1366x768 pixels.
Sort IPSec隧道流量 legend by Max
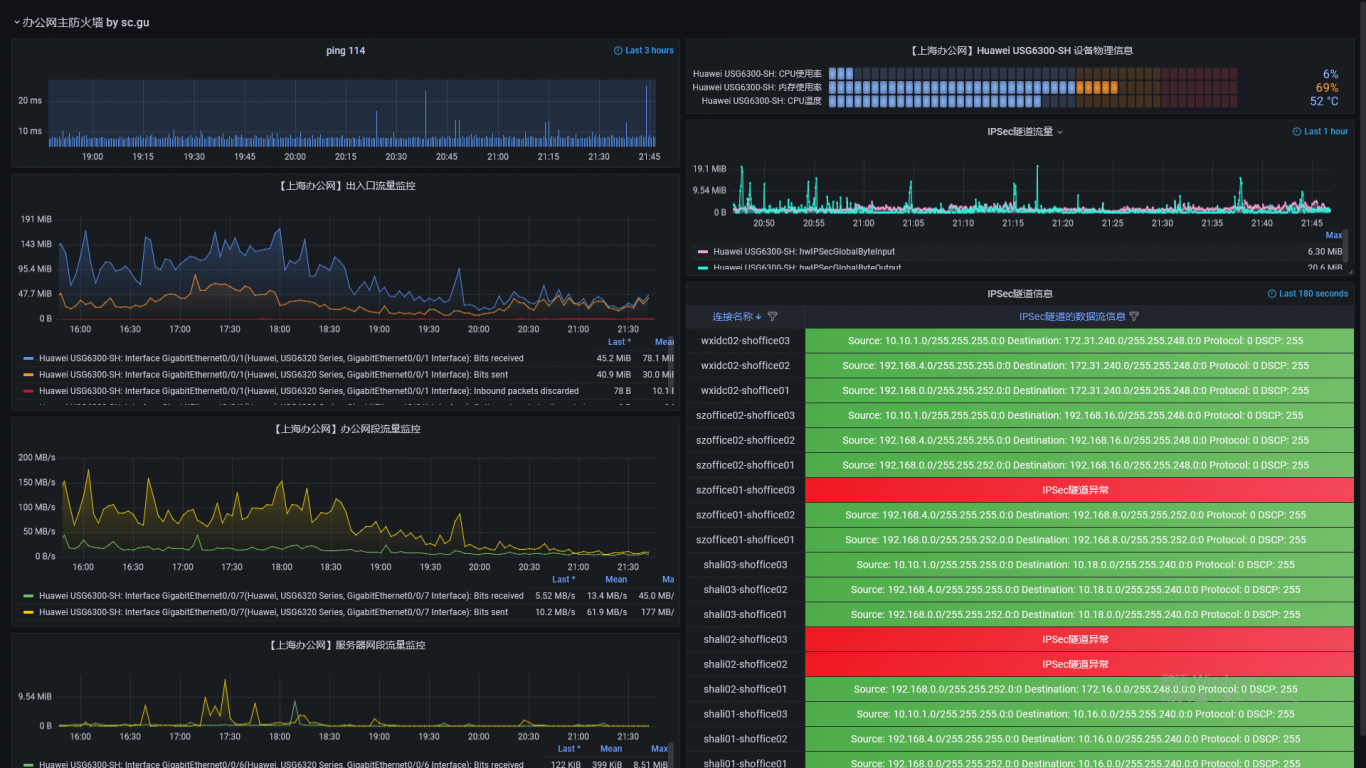[1334, 236]
